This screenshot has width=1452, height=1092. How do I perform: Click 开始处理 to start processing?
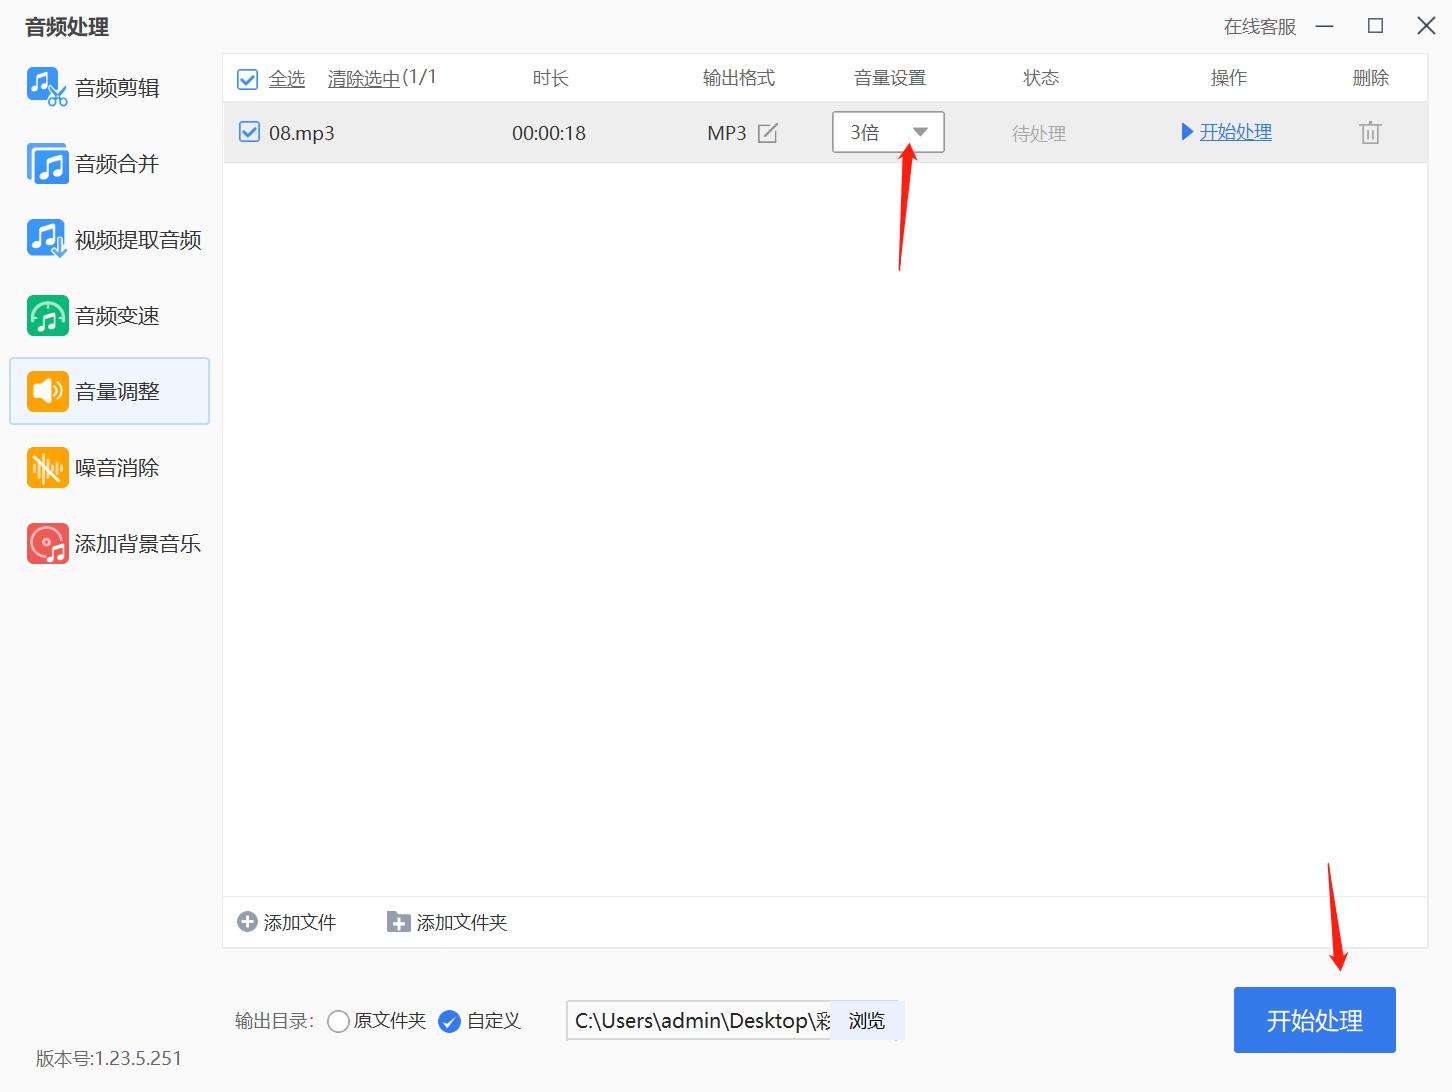point(1314,1020)
